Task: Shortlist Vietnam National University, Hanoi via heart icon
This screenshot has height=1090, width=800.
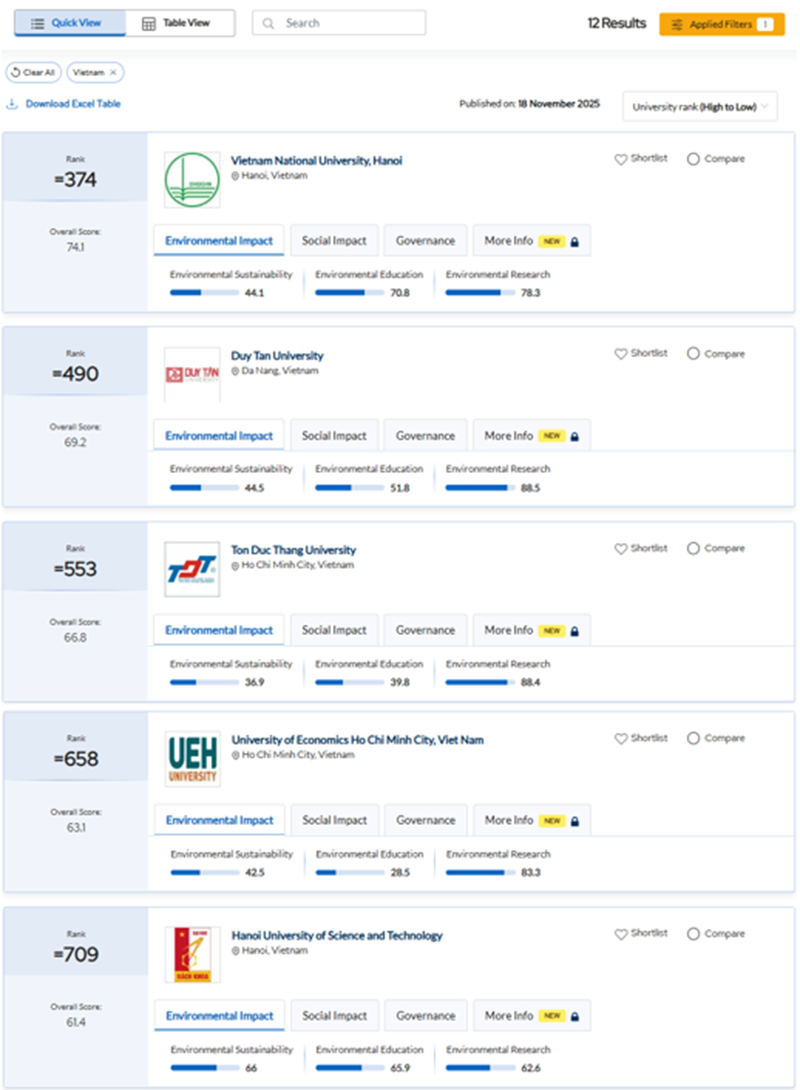Action: click(x=621, y=159)
